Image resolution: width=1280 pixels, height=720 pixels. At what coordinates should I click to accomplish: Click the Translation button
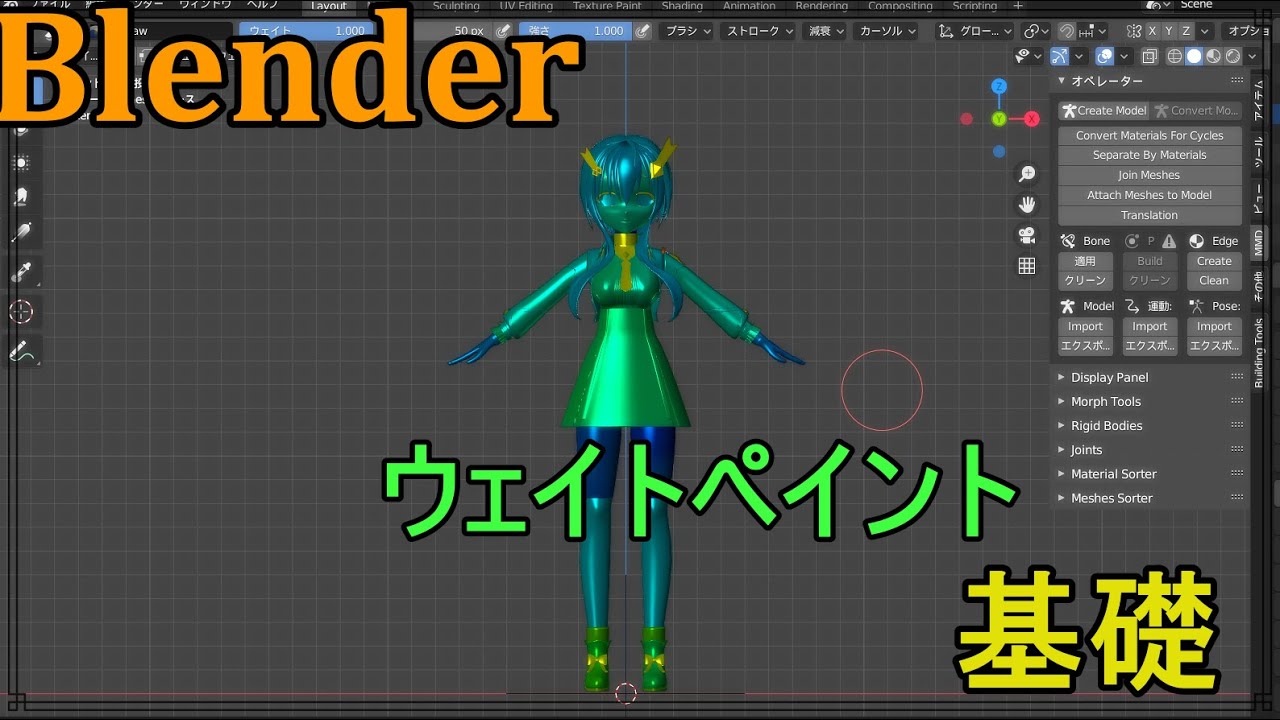tap(1150, 215)
